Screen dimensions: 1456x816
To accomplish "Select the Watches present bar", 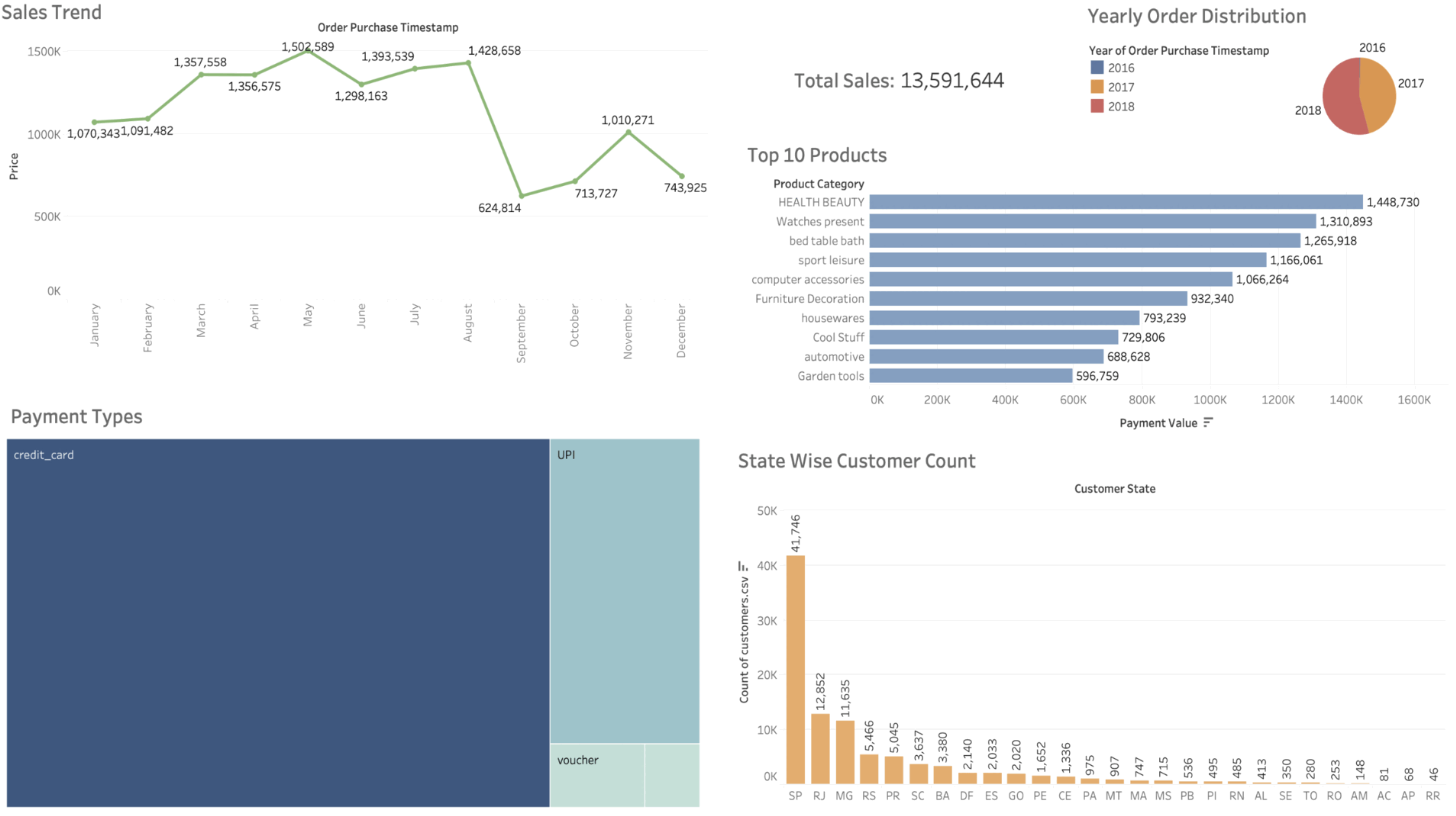I will click(1096, 221).
